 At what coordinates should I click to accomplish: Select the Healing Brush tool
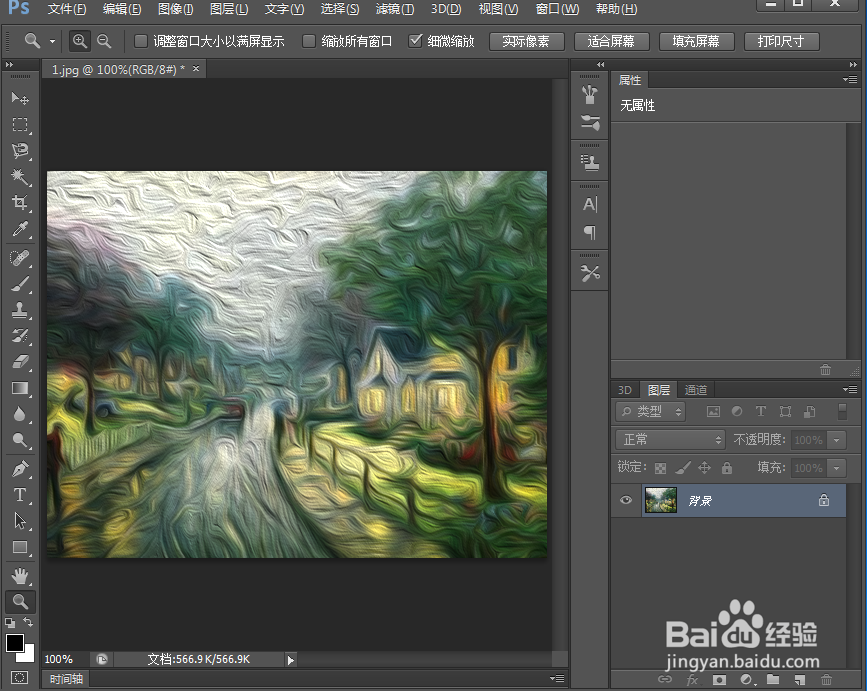click(20, 258)
